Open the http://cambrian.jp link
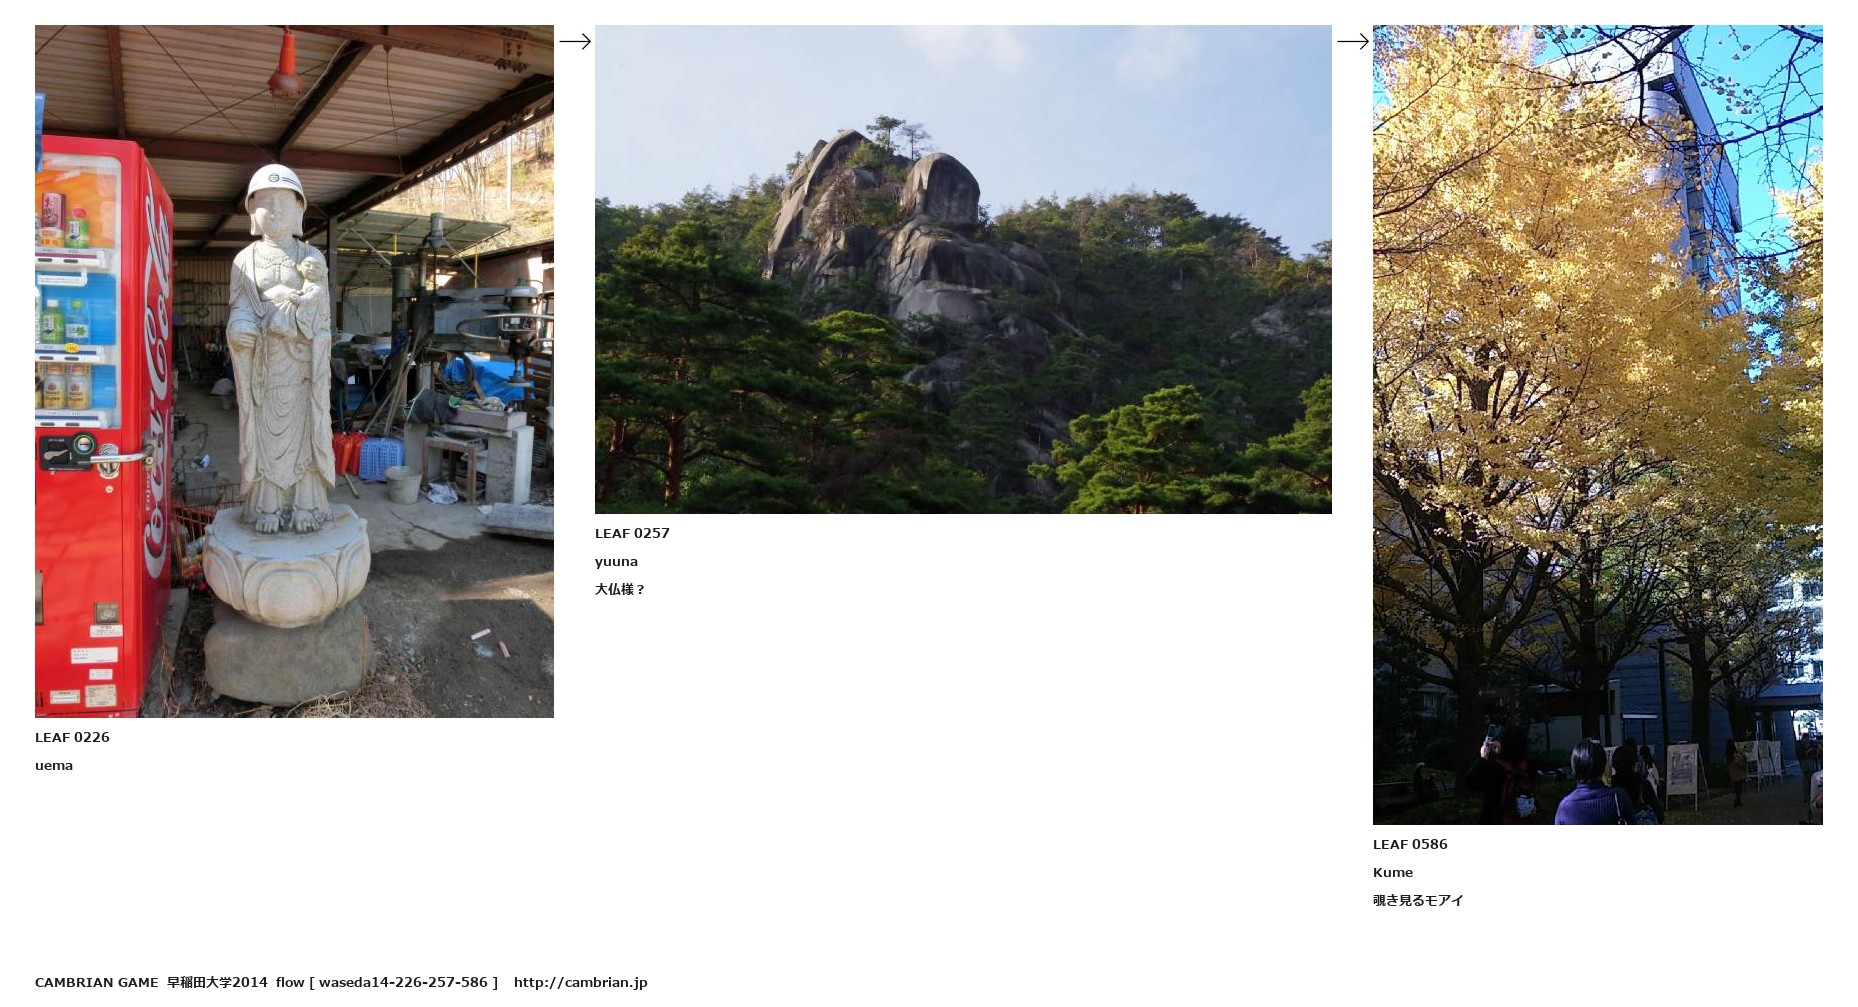 pyautogui.click(x=581, y=982)
